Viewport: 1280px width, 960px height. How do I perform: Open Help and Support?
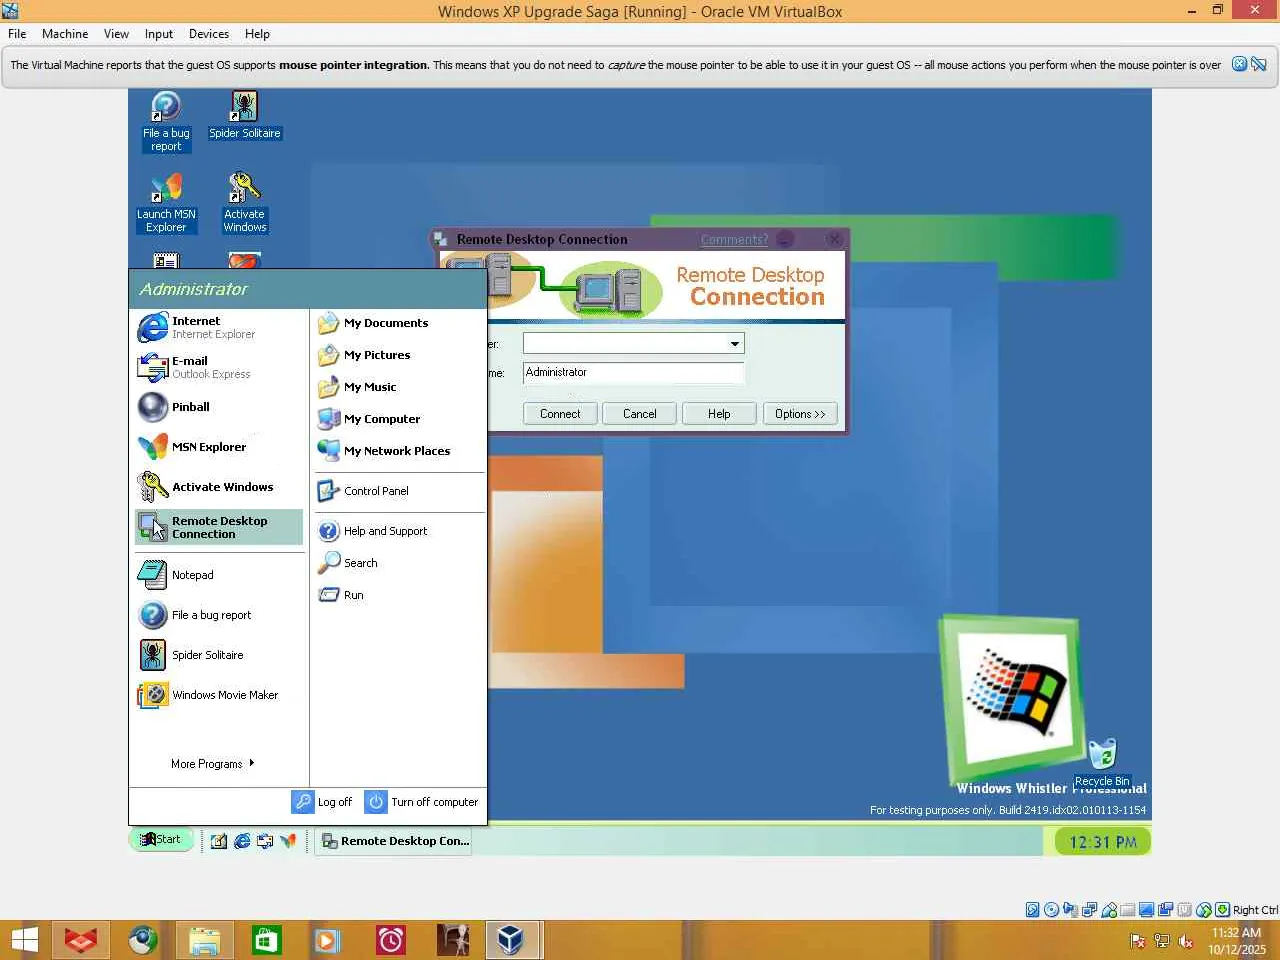(398, 531)
